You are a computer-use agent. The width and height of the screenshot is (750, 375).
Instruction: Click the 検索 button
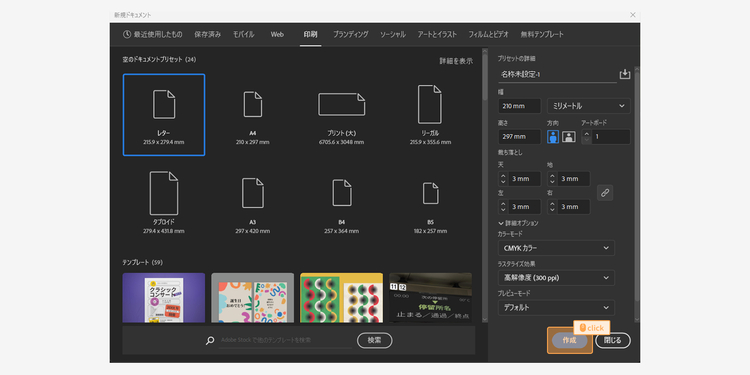375,341
